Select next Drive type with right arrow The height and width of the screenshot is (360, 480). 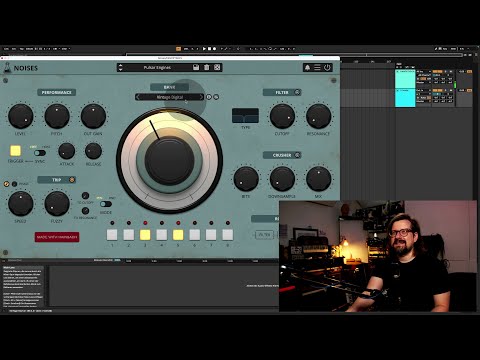point(201,97)
